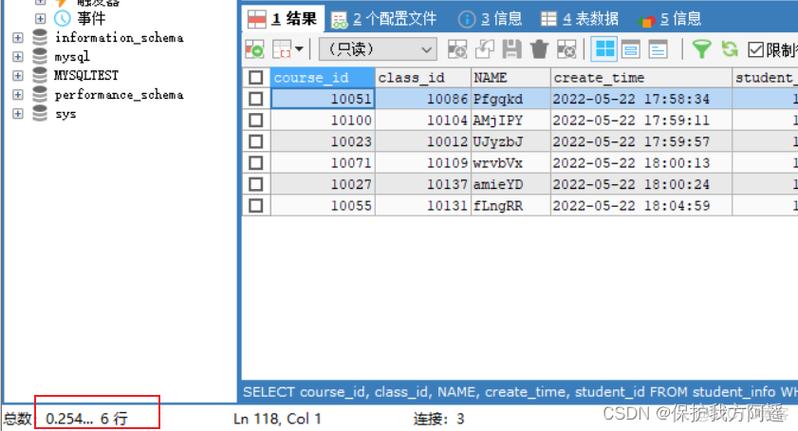Check the row checkbox for UJyzbJ
The height and width of the screenshot is (431, 798).
pyautogui.click(x=256, y=141)
